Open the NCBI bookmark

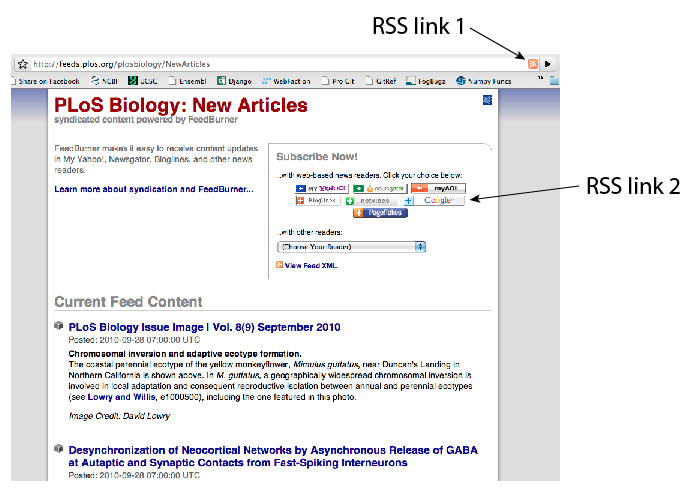104,81
